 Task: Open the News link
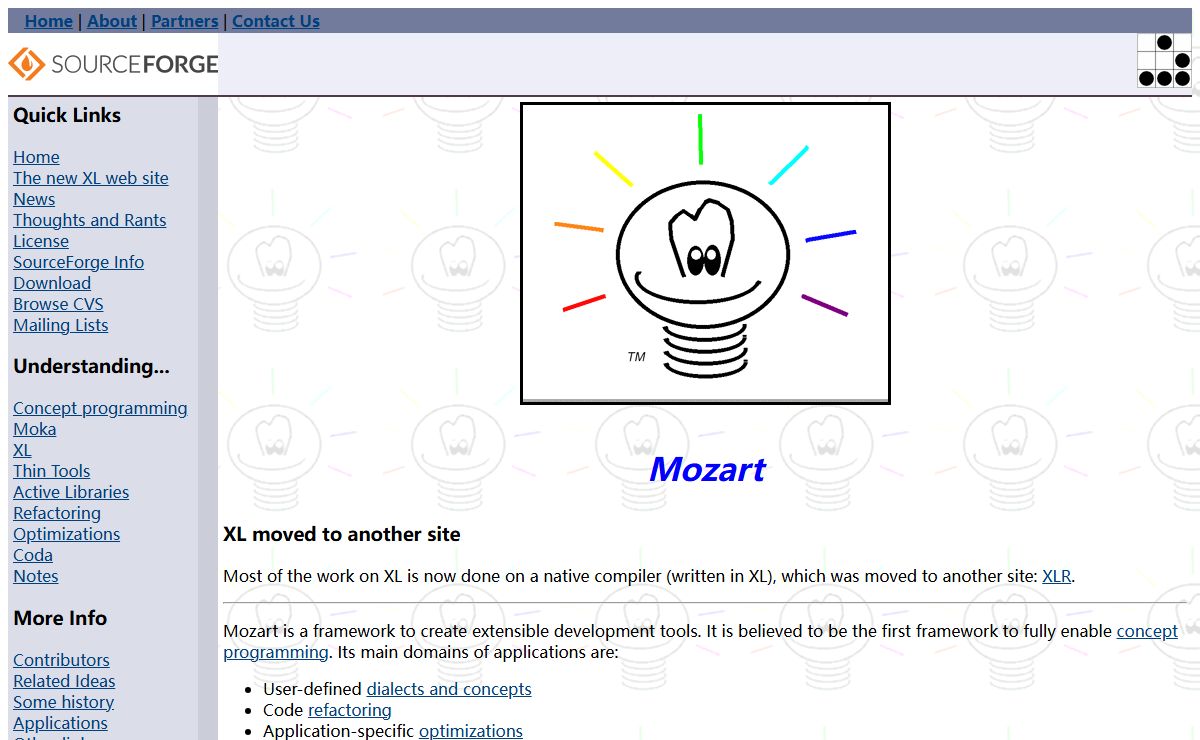(34, 199)
